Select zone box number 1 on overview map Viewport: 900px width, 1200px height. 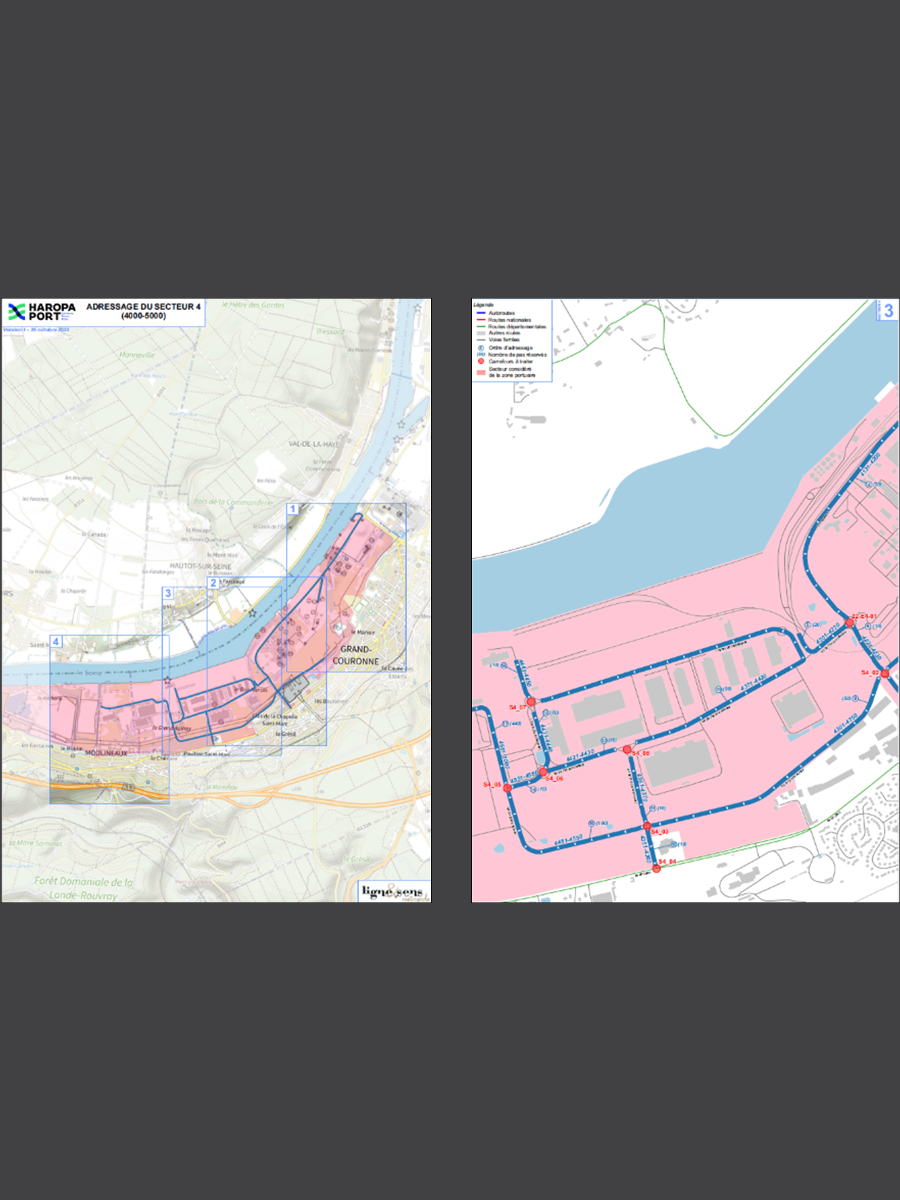pyautogui.click(x=293, y=509)
